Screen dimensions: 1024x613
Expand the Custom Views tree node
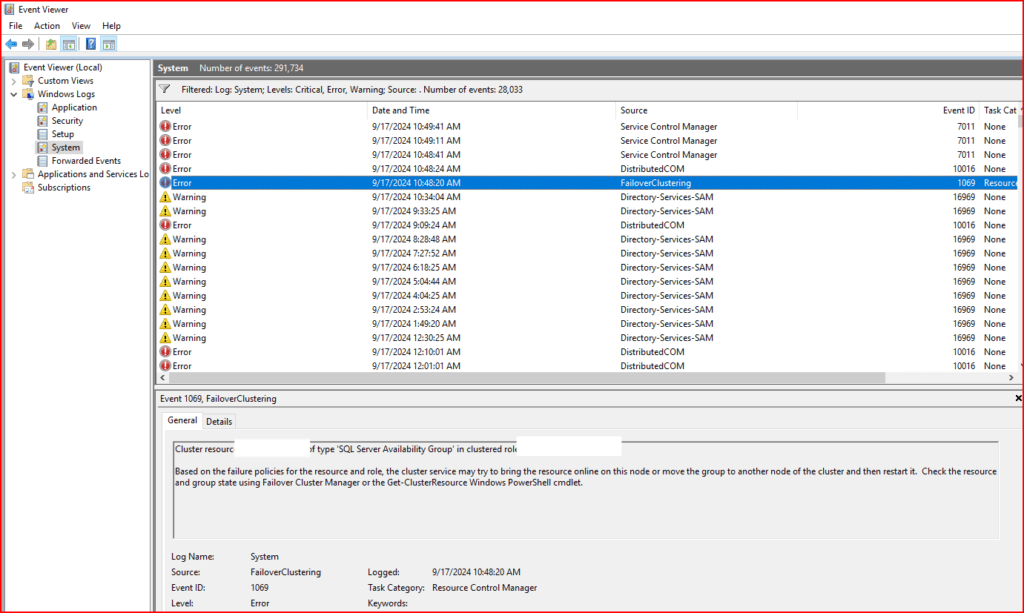click(x=14, y=81)
